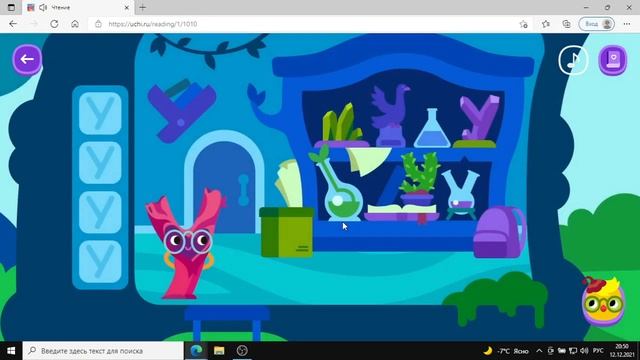640x360 pixels.
Task: Click the taskbar search box
Action: [x=103, y=351]
